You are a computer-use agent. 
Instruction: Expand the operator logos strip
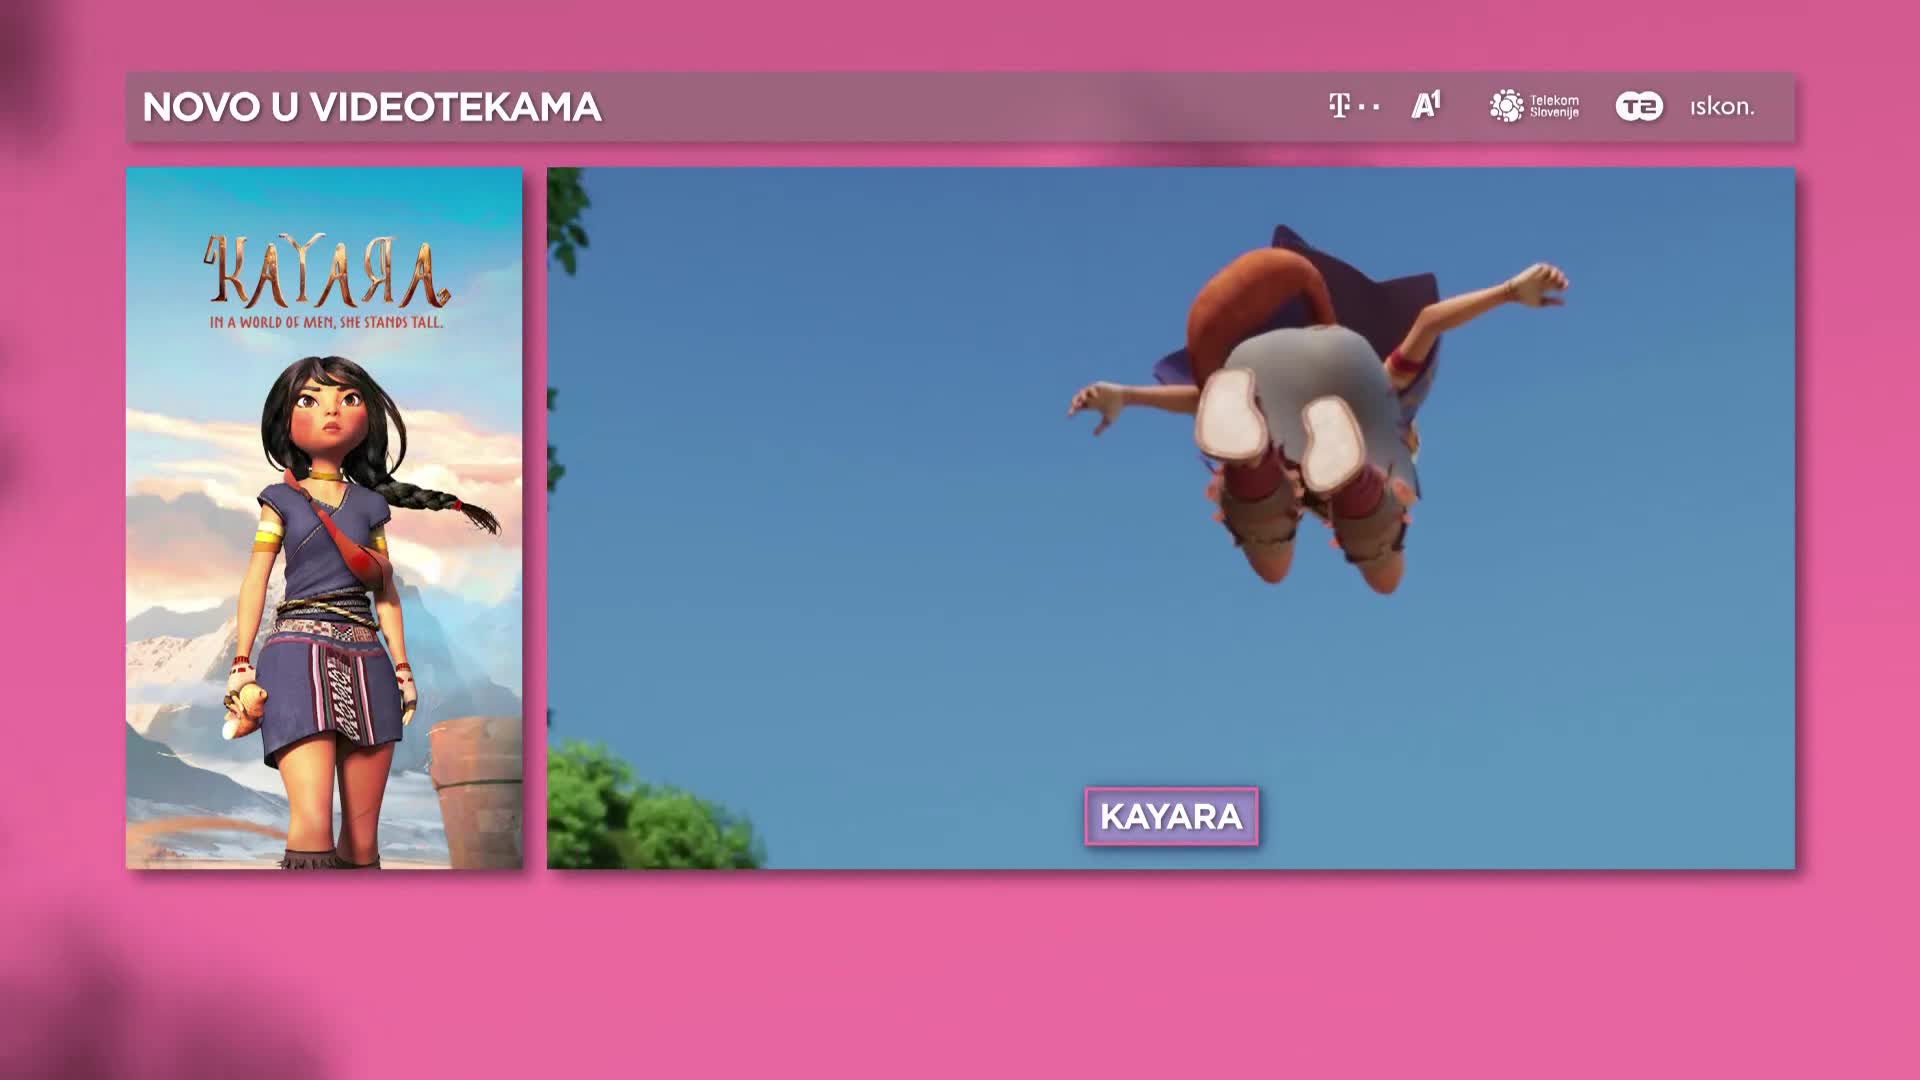click(x=1540, y=105)
